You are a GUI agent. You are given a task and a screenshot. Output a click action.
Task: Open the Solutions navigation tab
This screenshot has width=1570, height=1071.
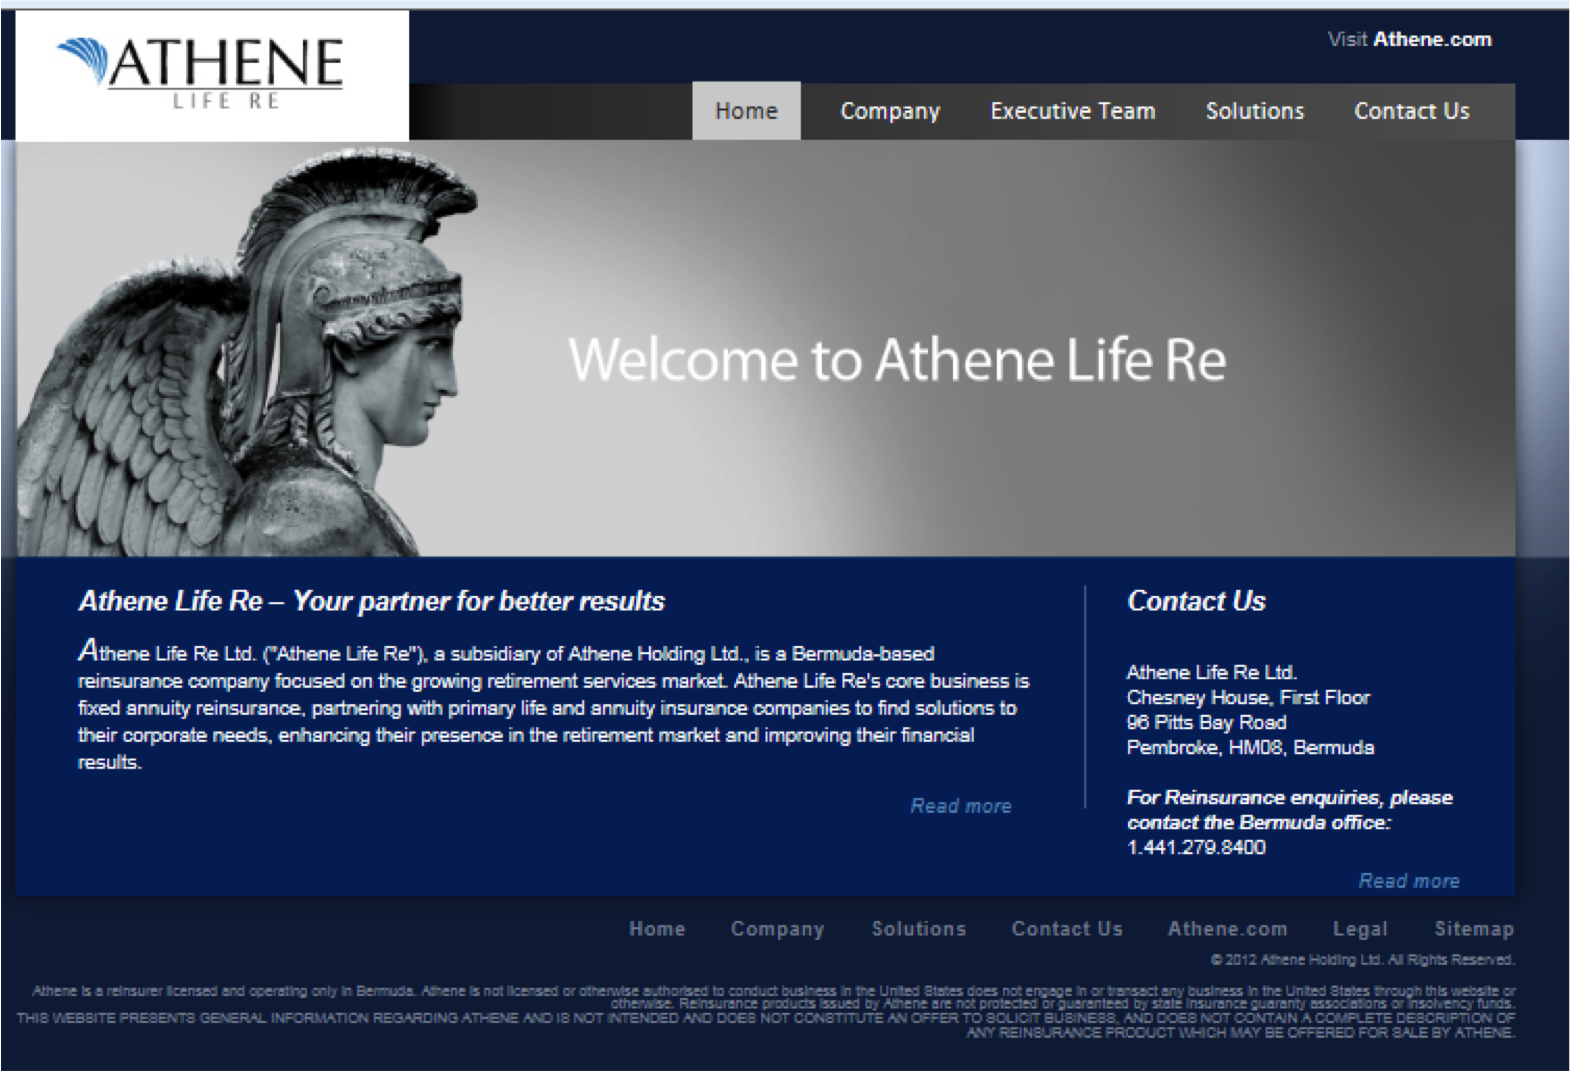coord(1255,111)
